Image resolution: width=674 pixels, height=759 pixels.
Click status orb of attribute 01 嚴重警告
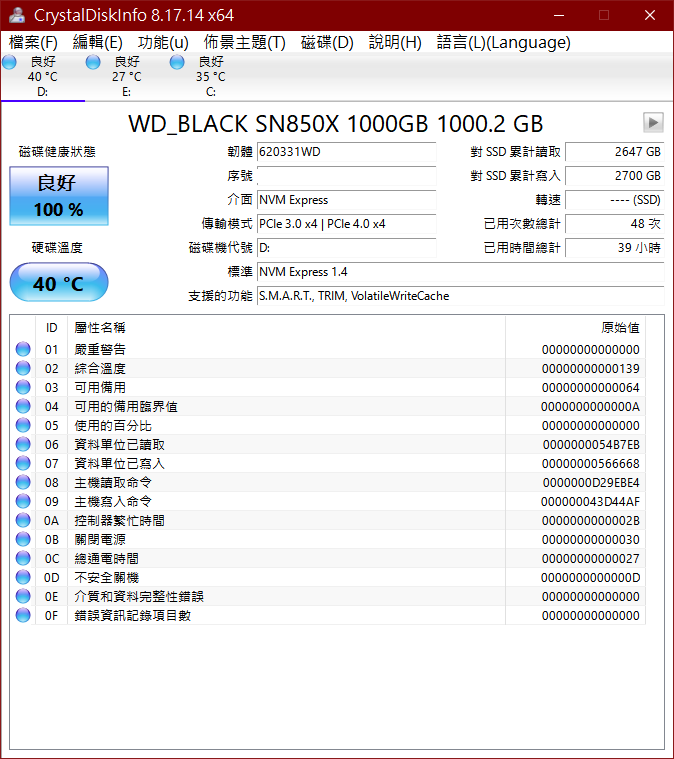23,349
